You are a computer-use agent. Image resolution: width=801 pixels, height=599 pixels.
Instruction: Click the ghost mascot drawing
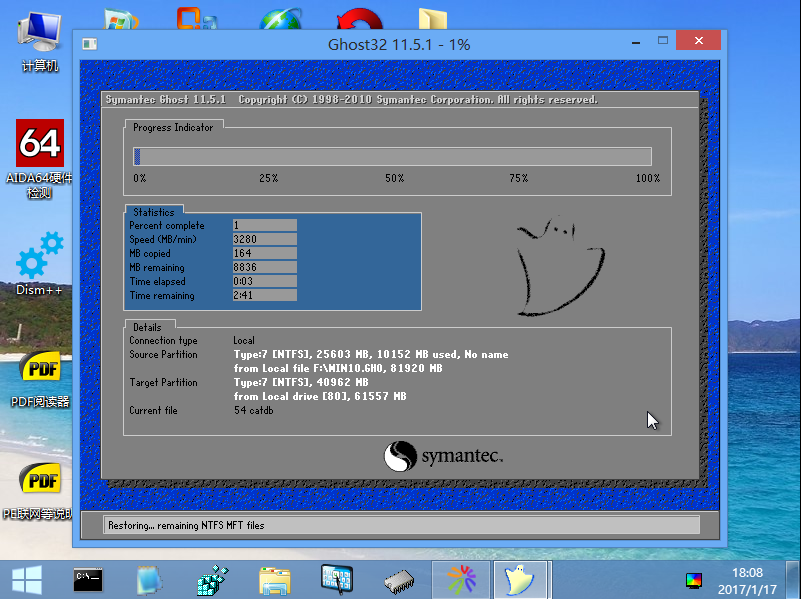click(x=560, y=266)
